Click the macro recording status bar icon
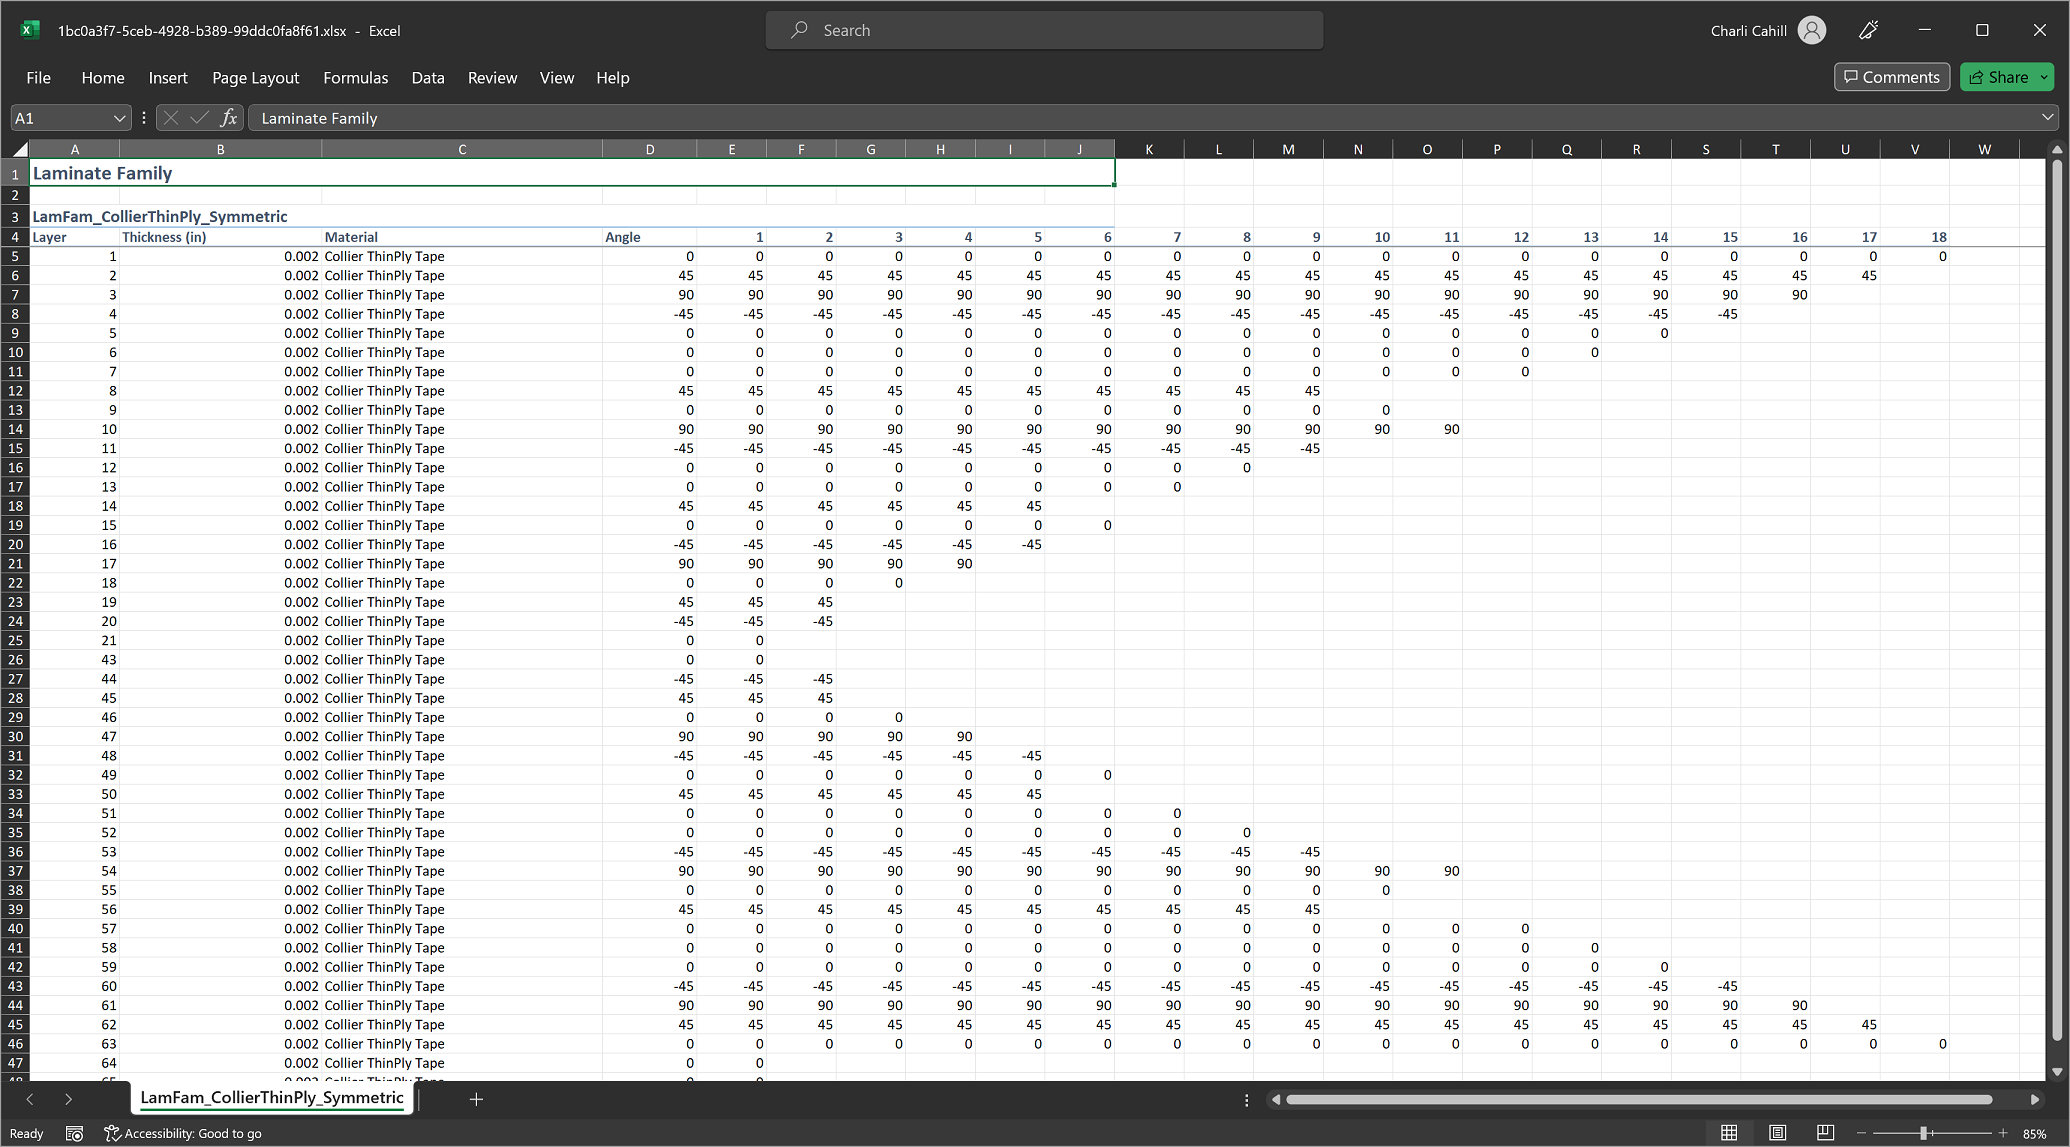 (74, 1133)
